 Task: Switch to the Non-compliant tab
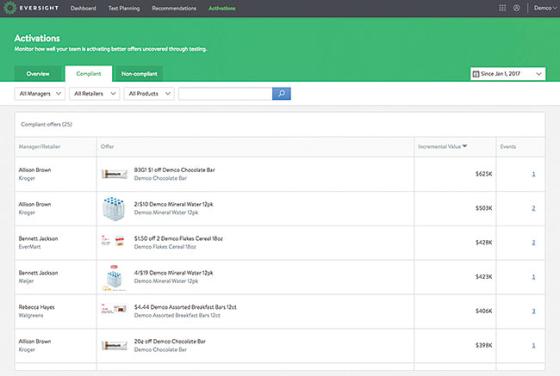(139, 74)
